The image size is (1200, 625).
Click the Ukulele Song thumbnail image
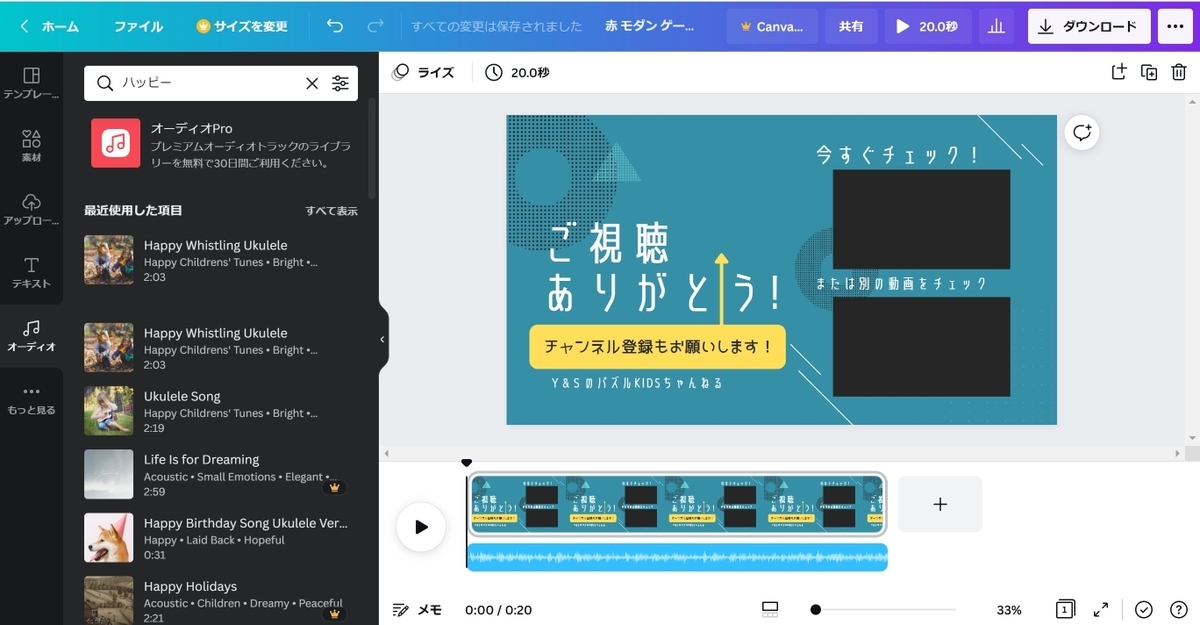coord(109,411)
